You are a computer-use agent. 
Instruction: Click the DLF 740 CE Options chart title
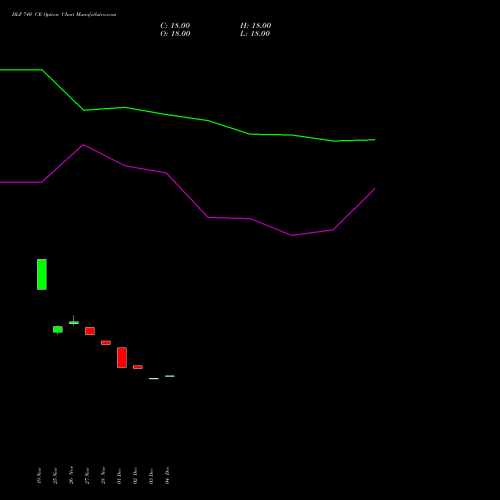pos(64,15)
